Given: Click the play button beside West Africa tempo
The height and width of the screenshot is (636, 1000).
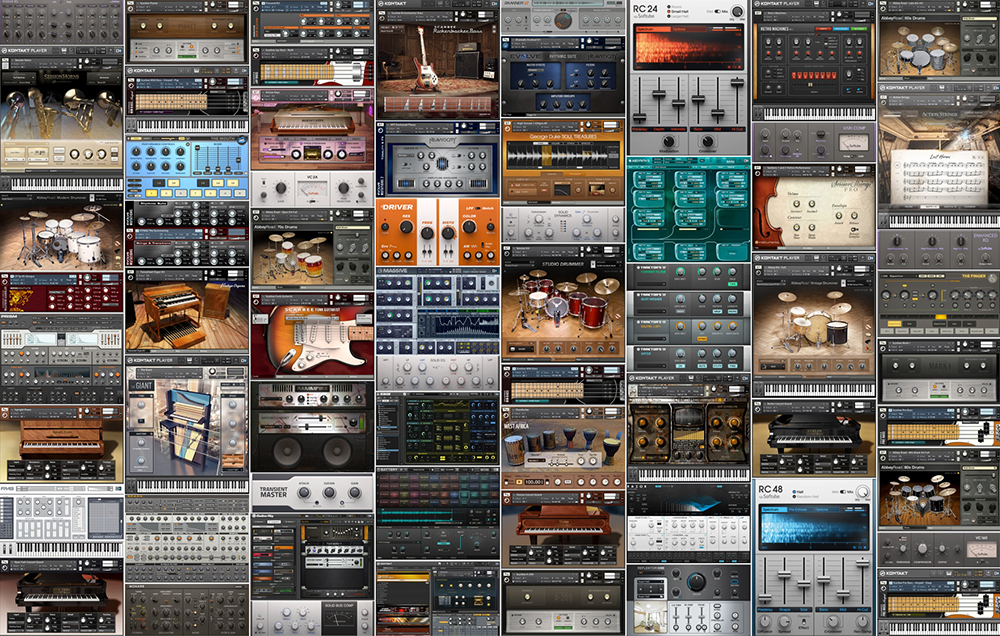Looking at the screenshot, I should pos(518,482).
